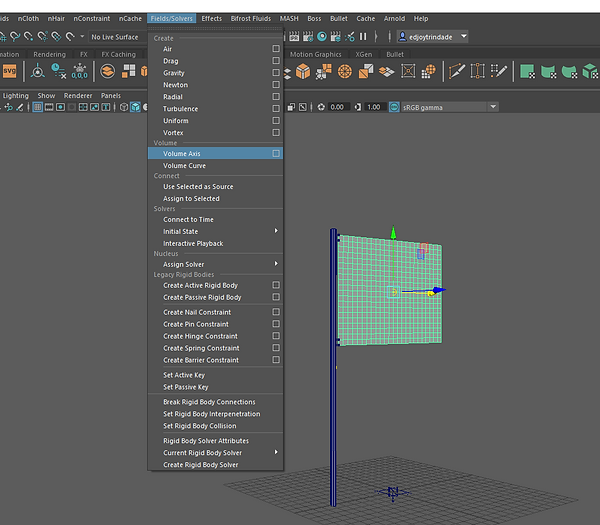Click the exposure value field 0.00
This screenshot has height=525, width=600.
tap(338, 107)
